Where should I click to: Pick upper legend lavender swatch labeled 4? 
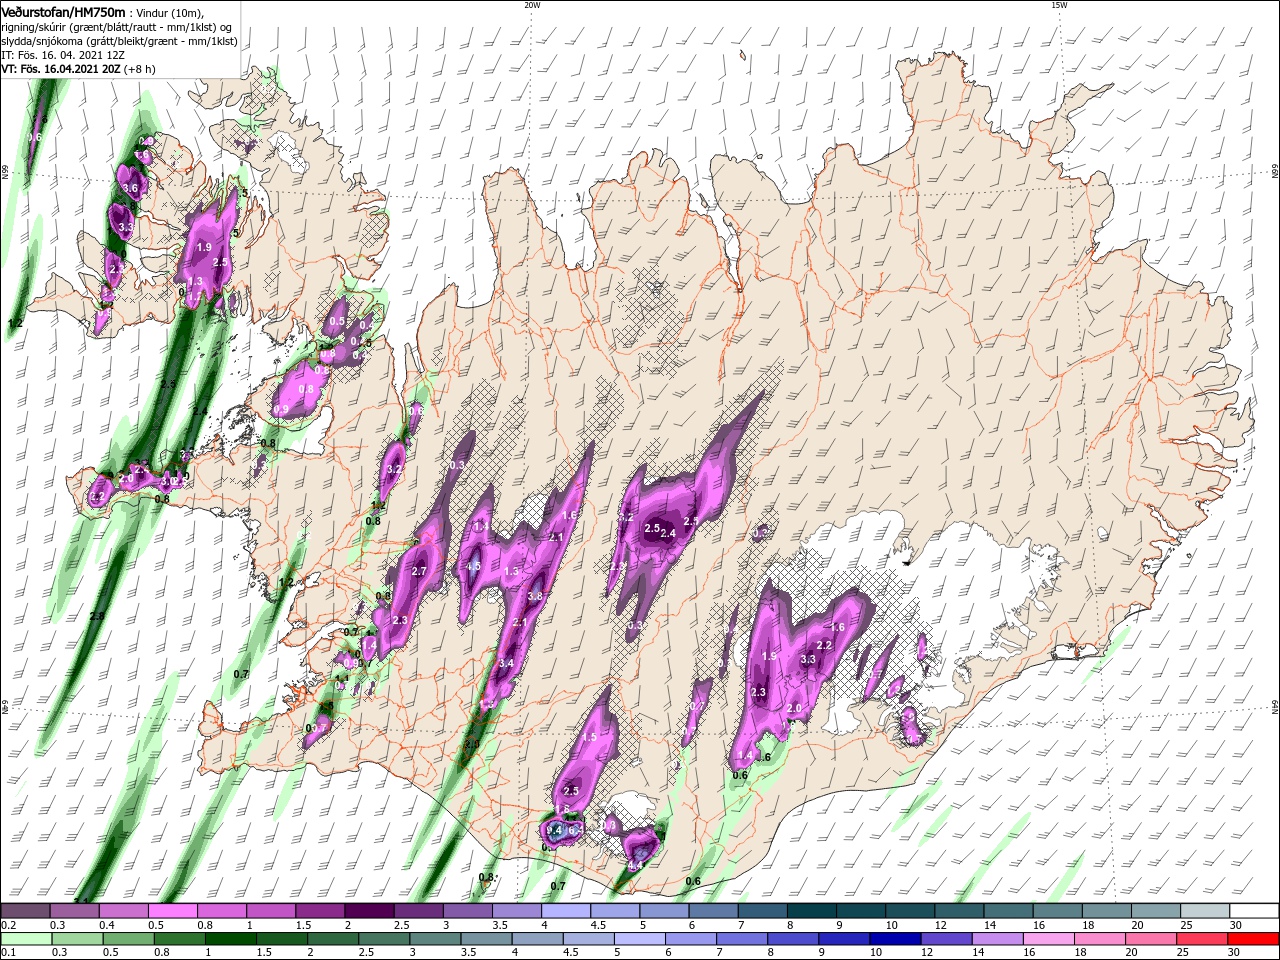[x=564, y=911]
